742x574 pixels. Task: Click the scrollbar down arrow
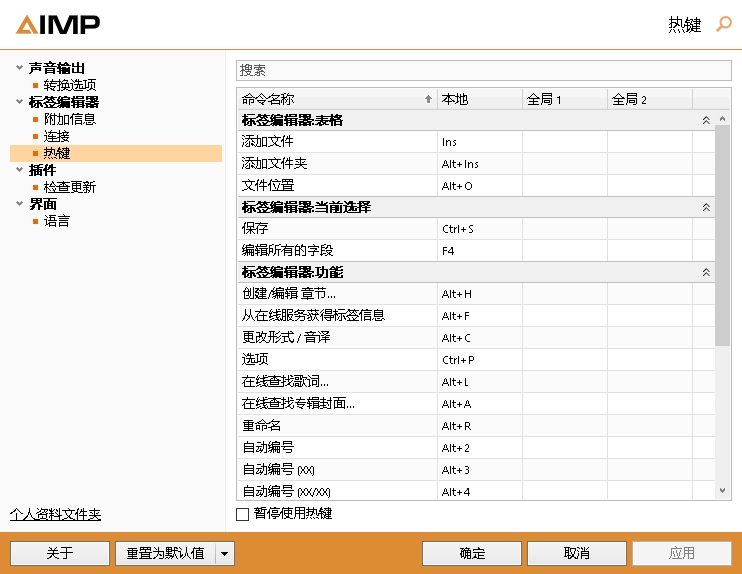pyautogui.click(x=722, y=491)
